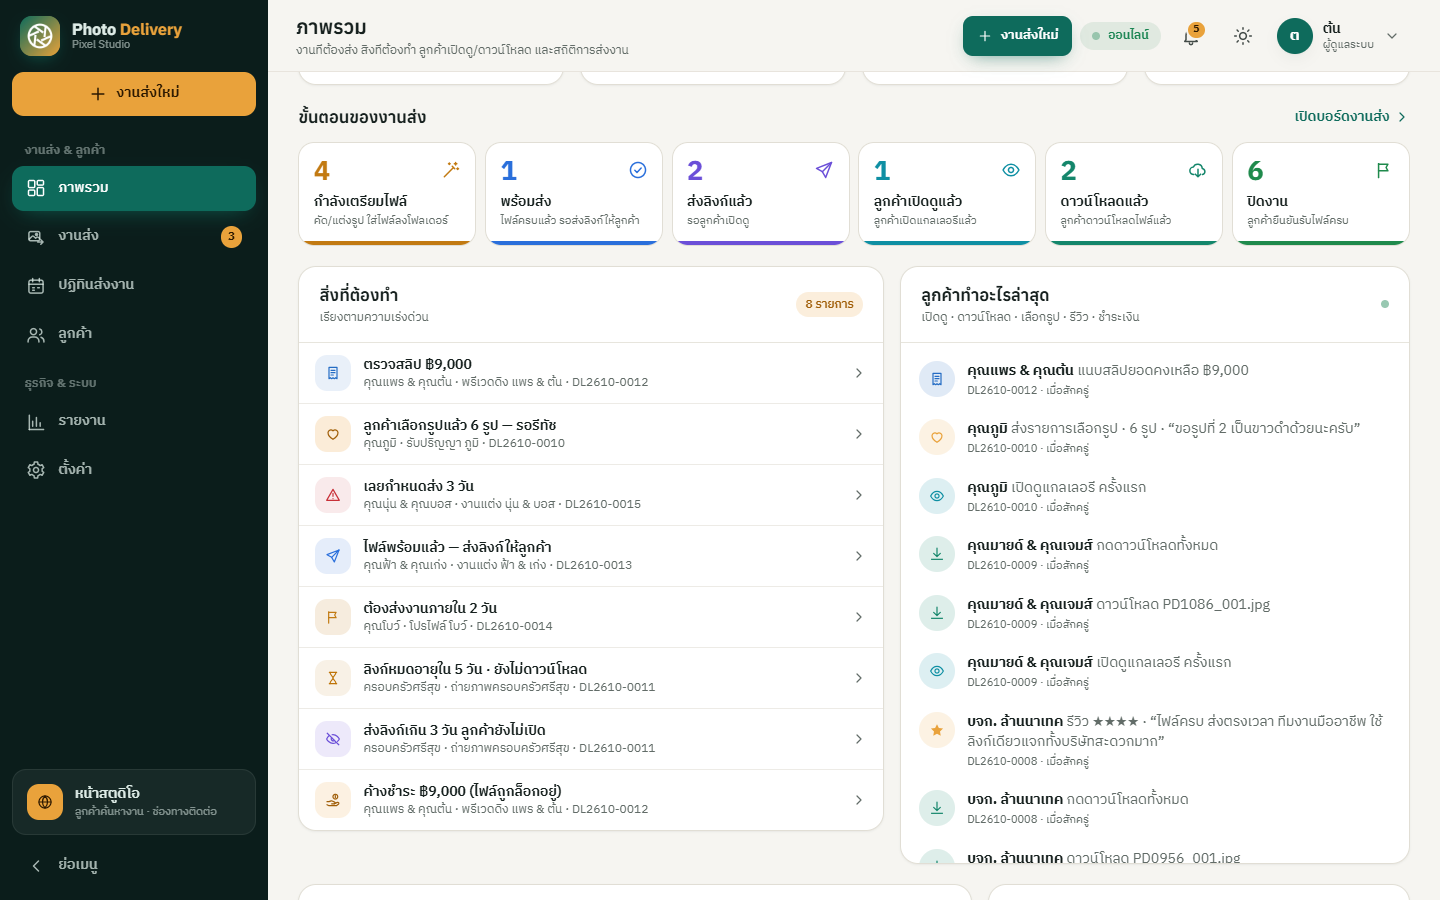Screen dimensions: 1440x900
Task: Go to ภาพรวม in the sidebar
Action: tap(134, 188)
